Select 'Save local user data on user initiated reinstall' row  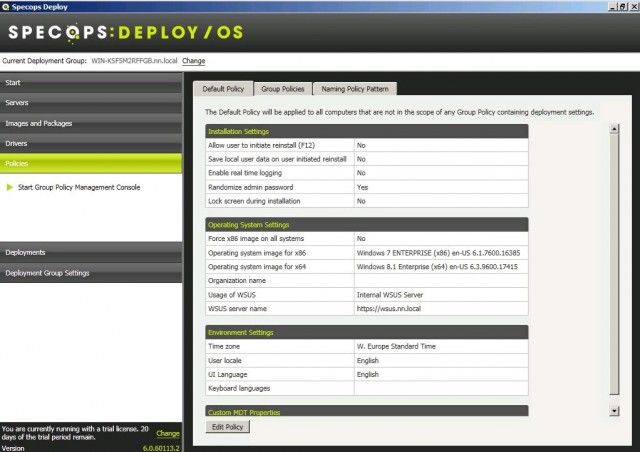[367, 159]
